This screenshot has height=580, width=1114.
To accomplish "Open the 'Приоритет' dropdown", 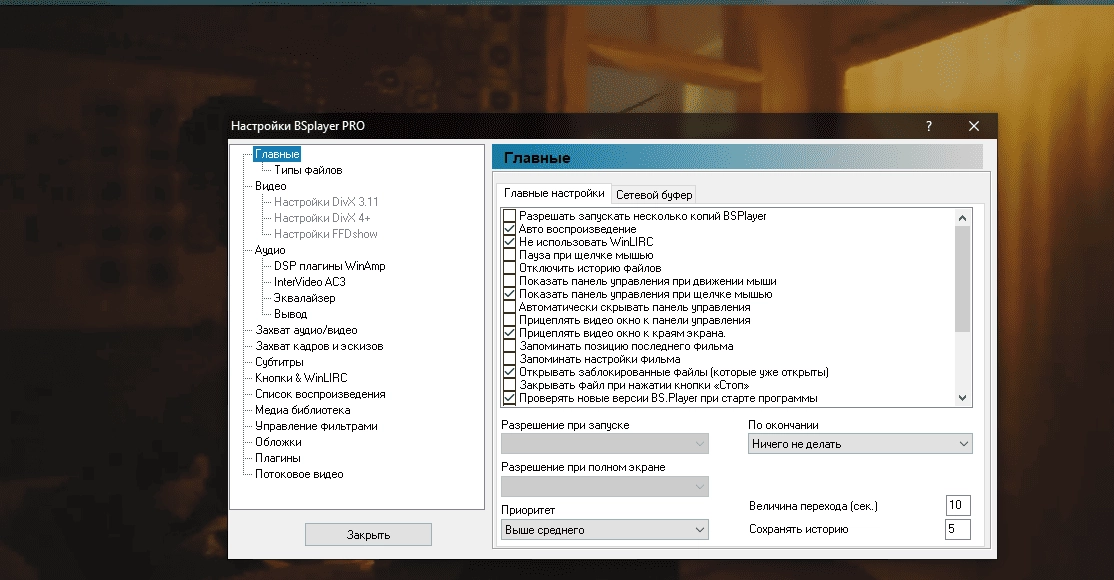I will click(605, 530).
